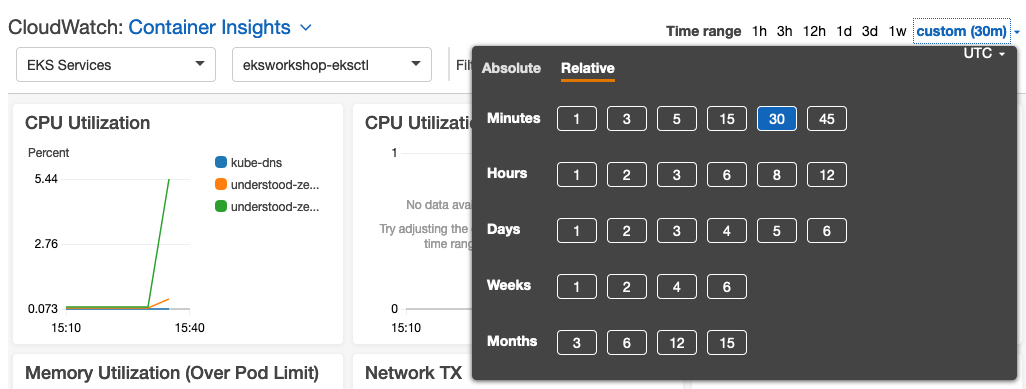Viewport: 1026px width, 389px height.
Task: Switch to the Relative tab
Action: tap(588, 68)
